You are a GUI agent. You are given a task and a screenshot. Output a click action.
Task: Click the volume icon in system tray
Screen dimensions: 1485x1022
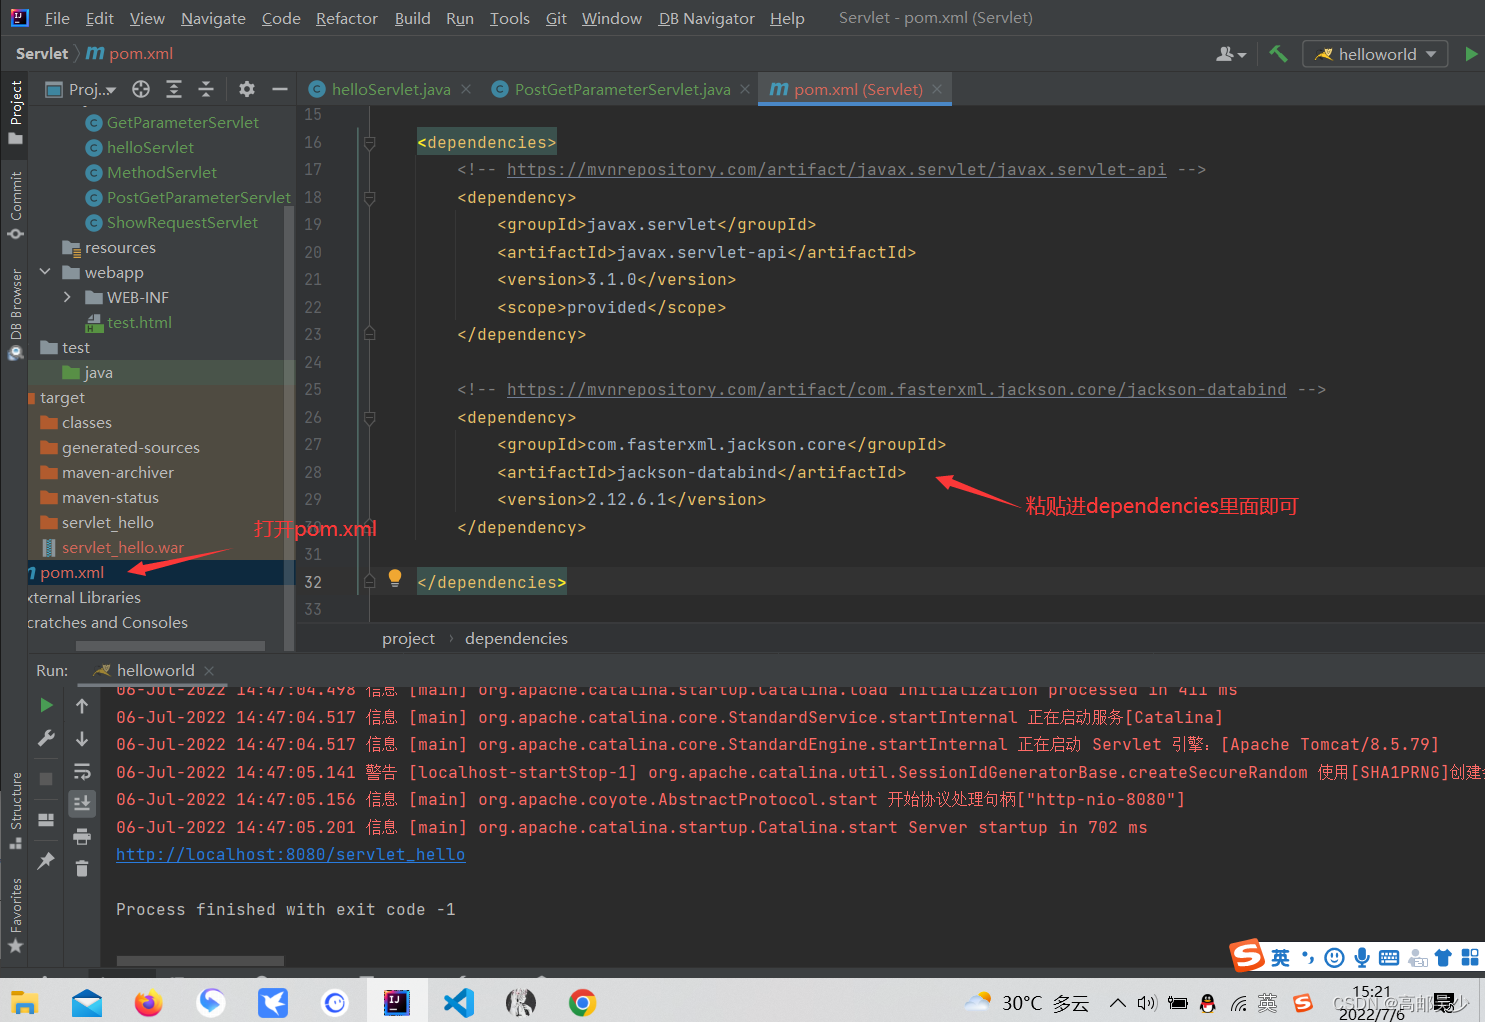tap(1147, 1002)
